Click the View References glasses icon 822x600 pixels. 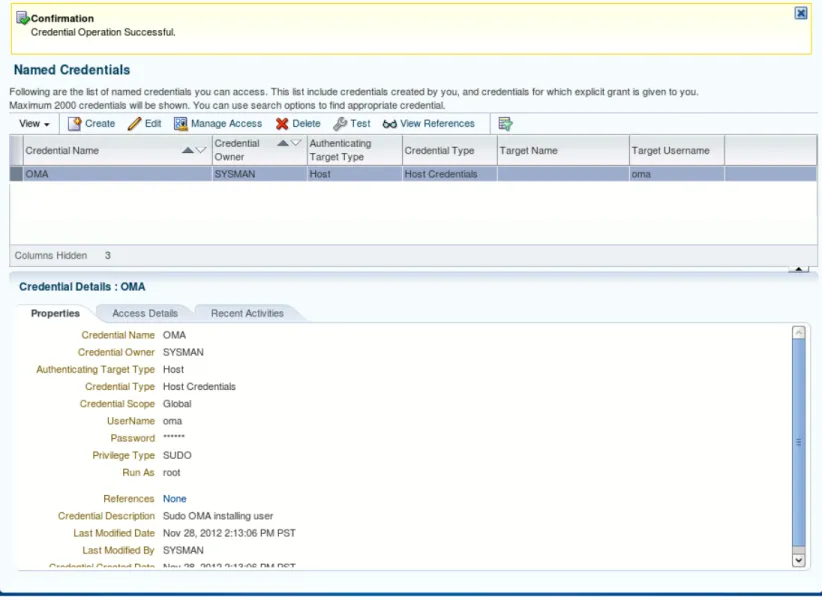tap(390, 124)
